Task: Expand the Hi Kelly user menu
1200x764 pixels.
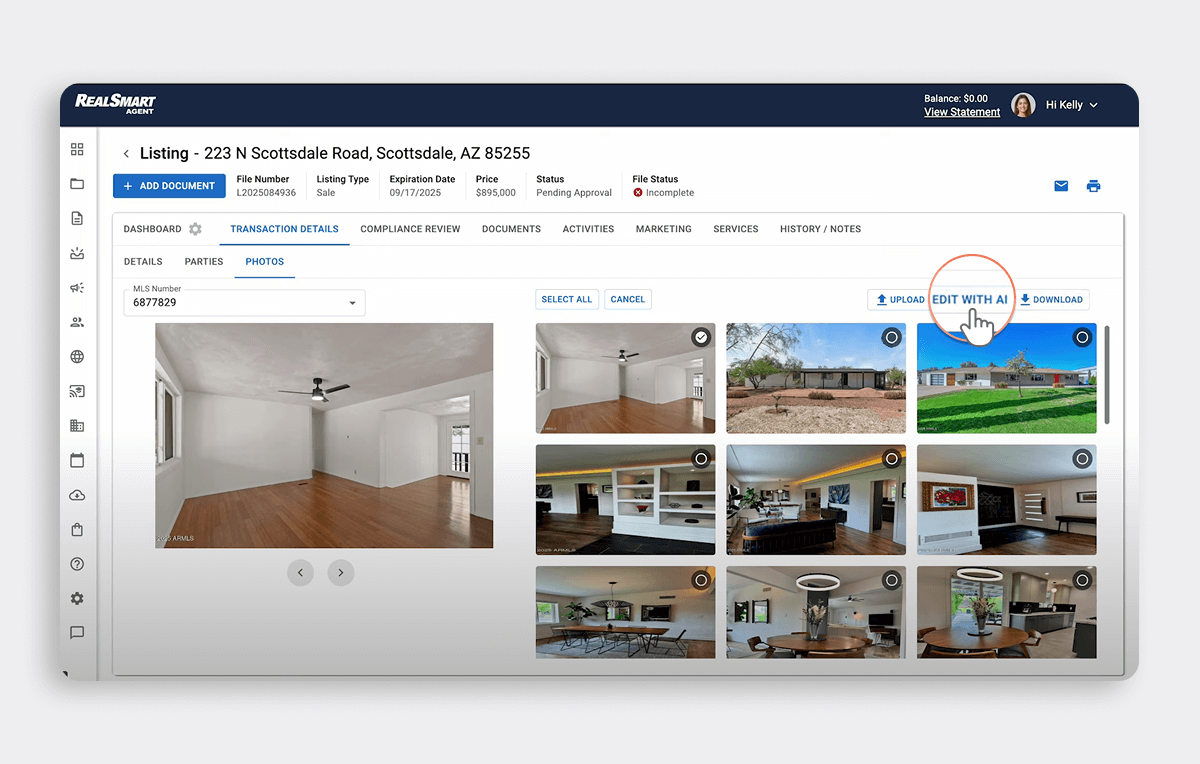Action: tap(1072, 105)
